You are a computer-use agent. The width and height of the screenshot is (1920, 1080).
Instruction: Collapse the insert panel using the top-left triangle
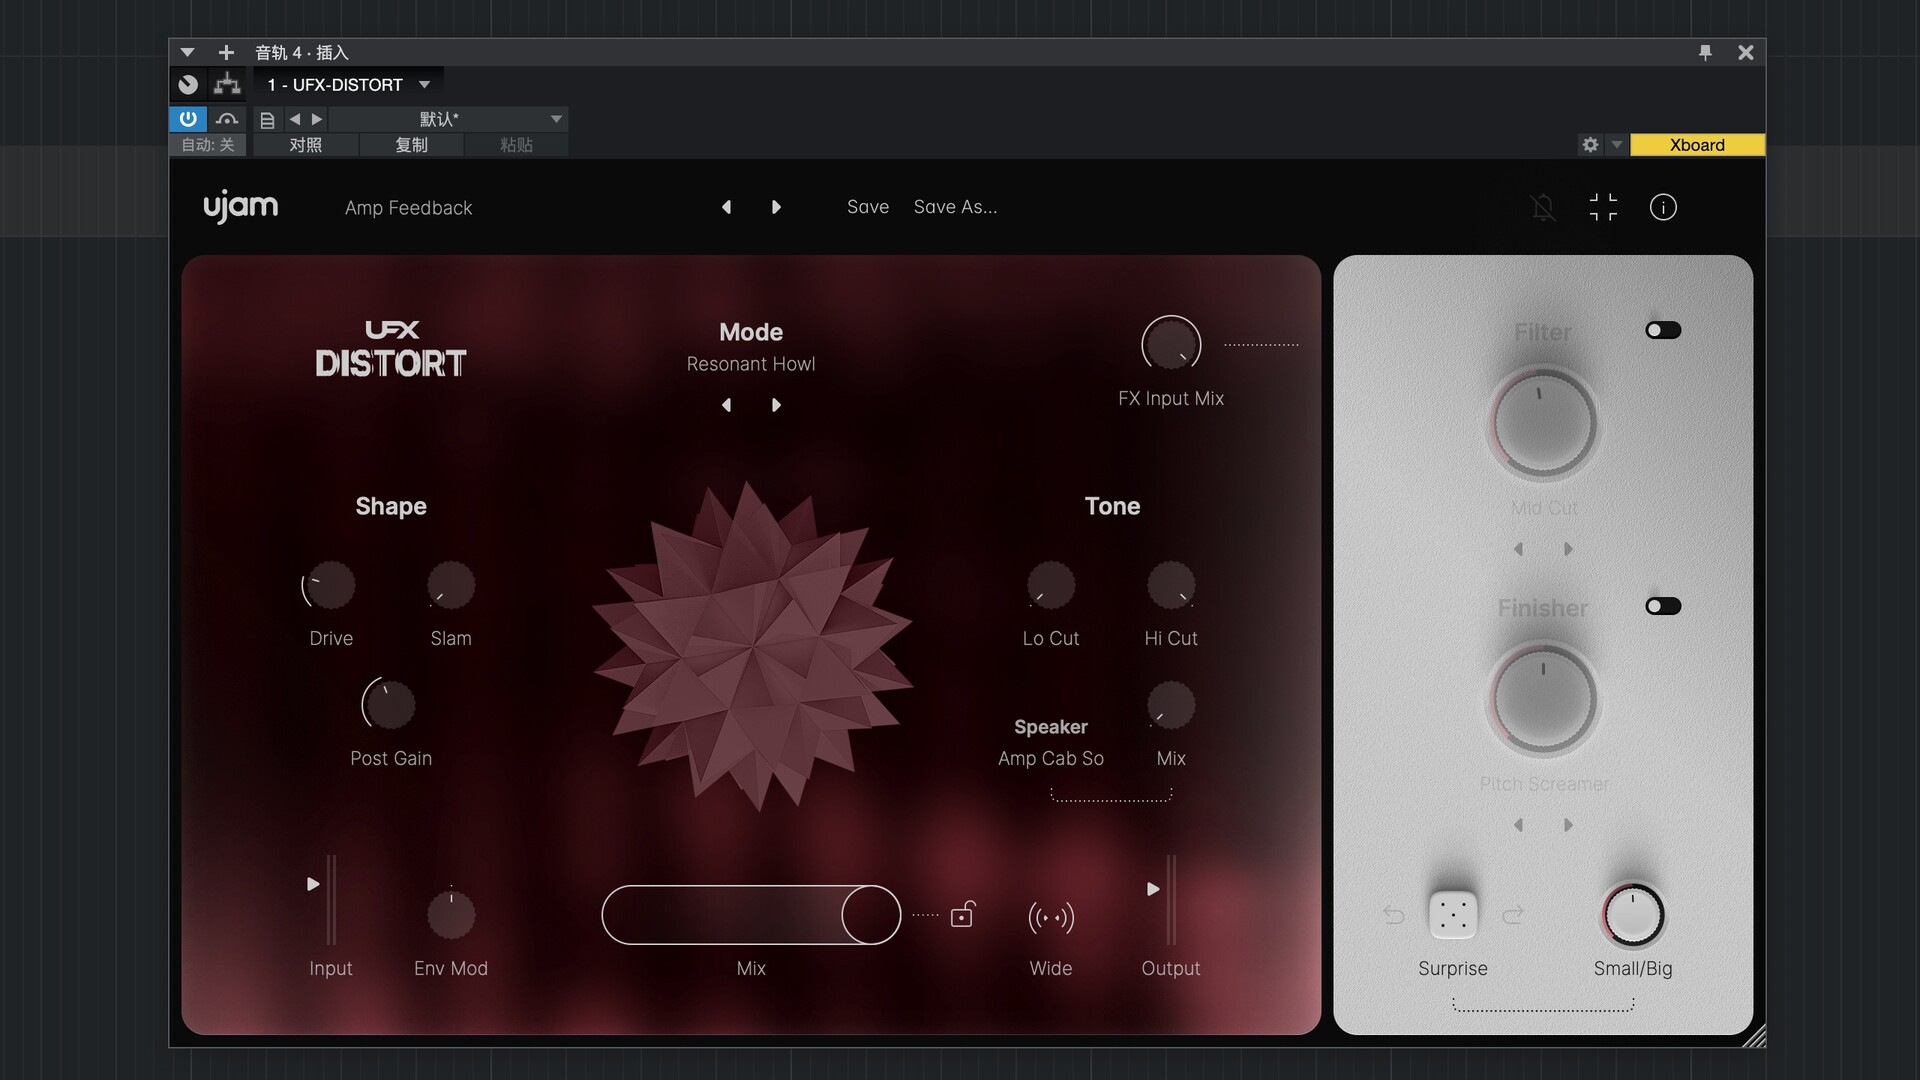point(186,52)
